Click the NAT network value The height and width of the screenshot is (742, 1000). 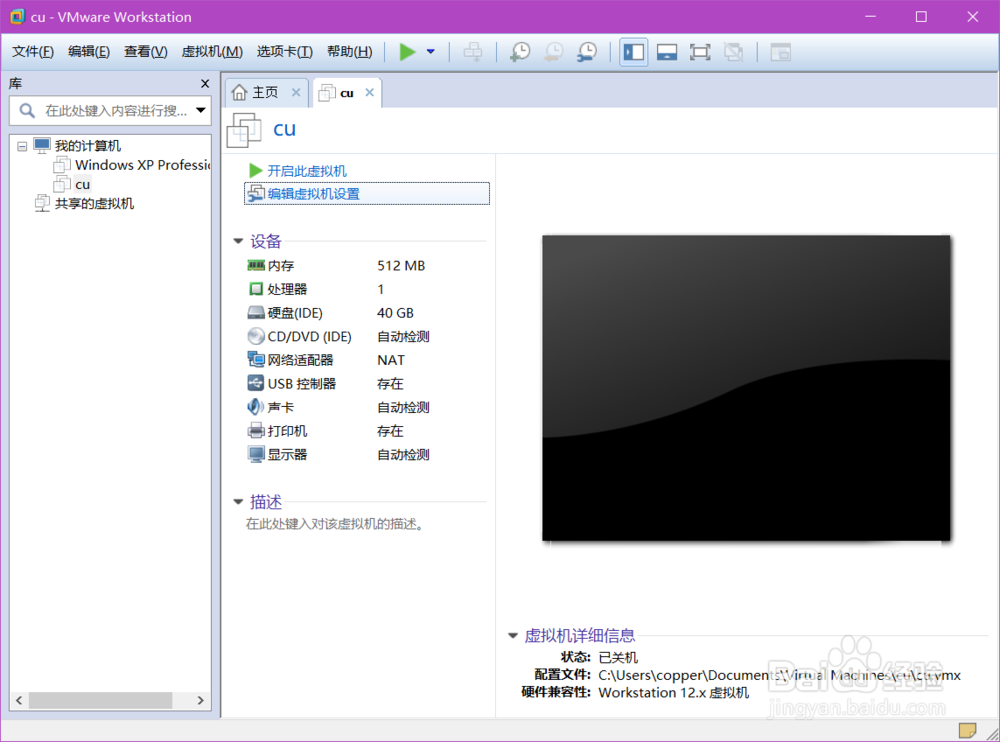point(391,360)
